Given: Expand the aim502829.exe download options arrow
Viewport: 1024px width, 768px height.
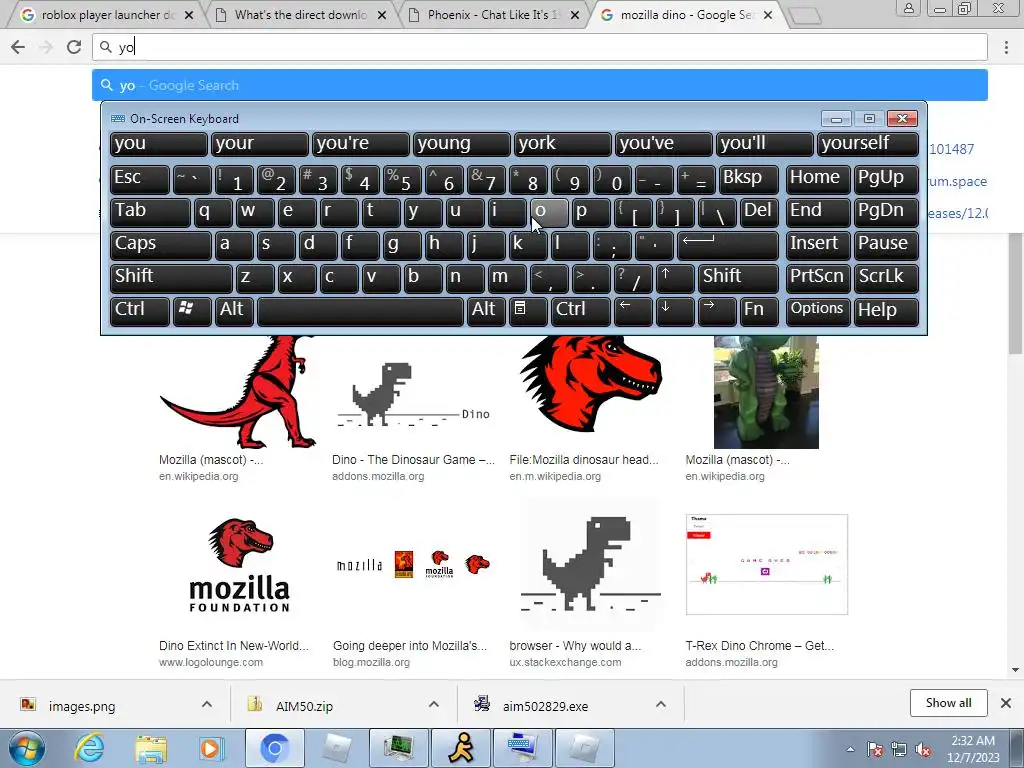Looking at the screenshot, I should (x=661, y=704).
